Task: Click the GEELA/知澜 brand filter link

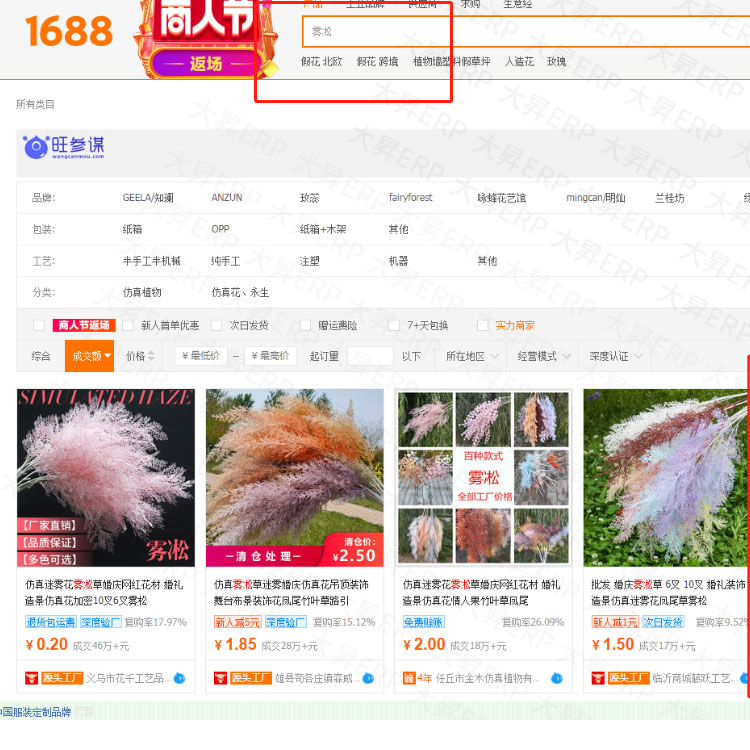Action: point(147,198)
